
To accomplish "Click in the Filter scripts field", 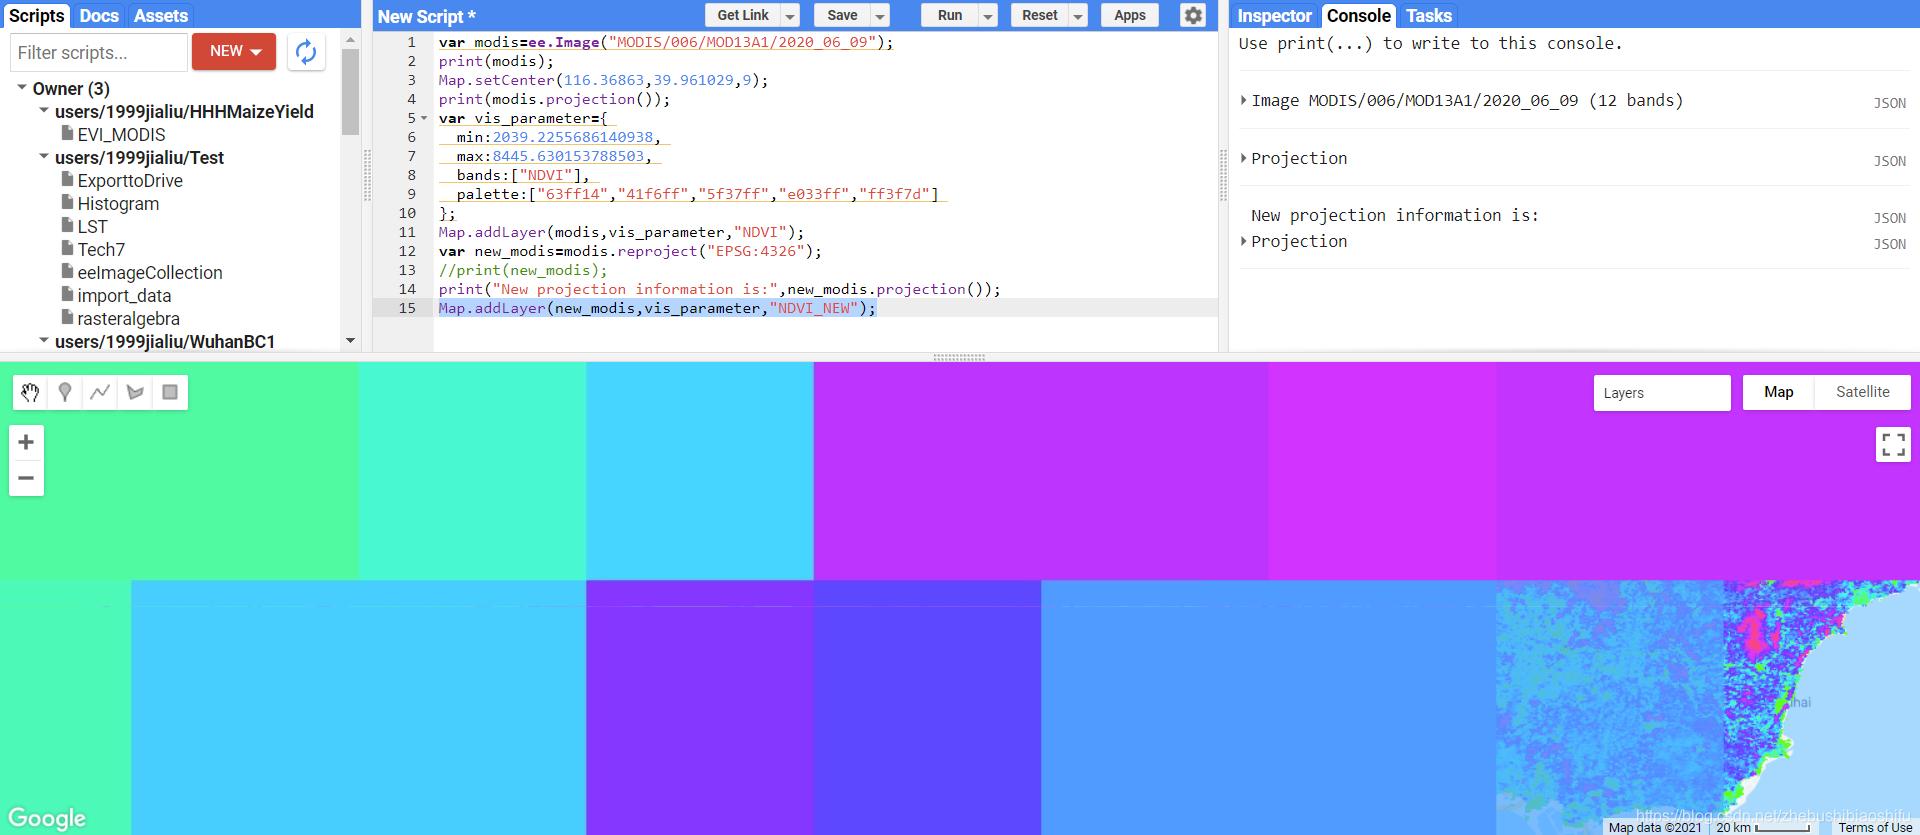I will tap(98, 53).
